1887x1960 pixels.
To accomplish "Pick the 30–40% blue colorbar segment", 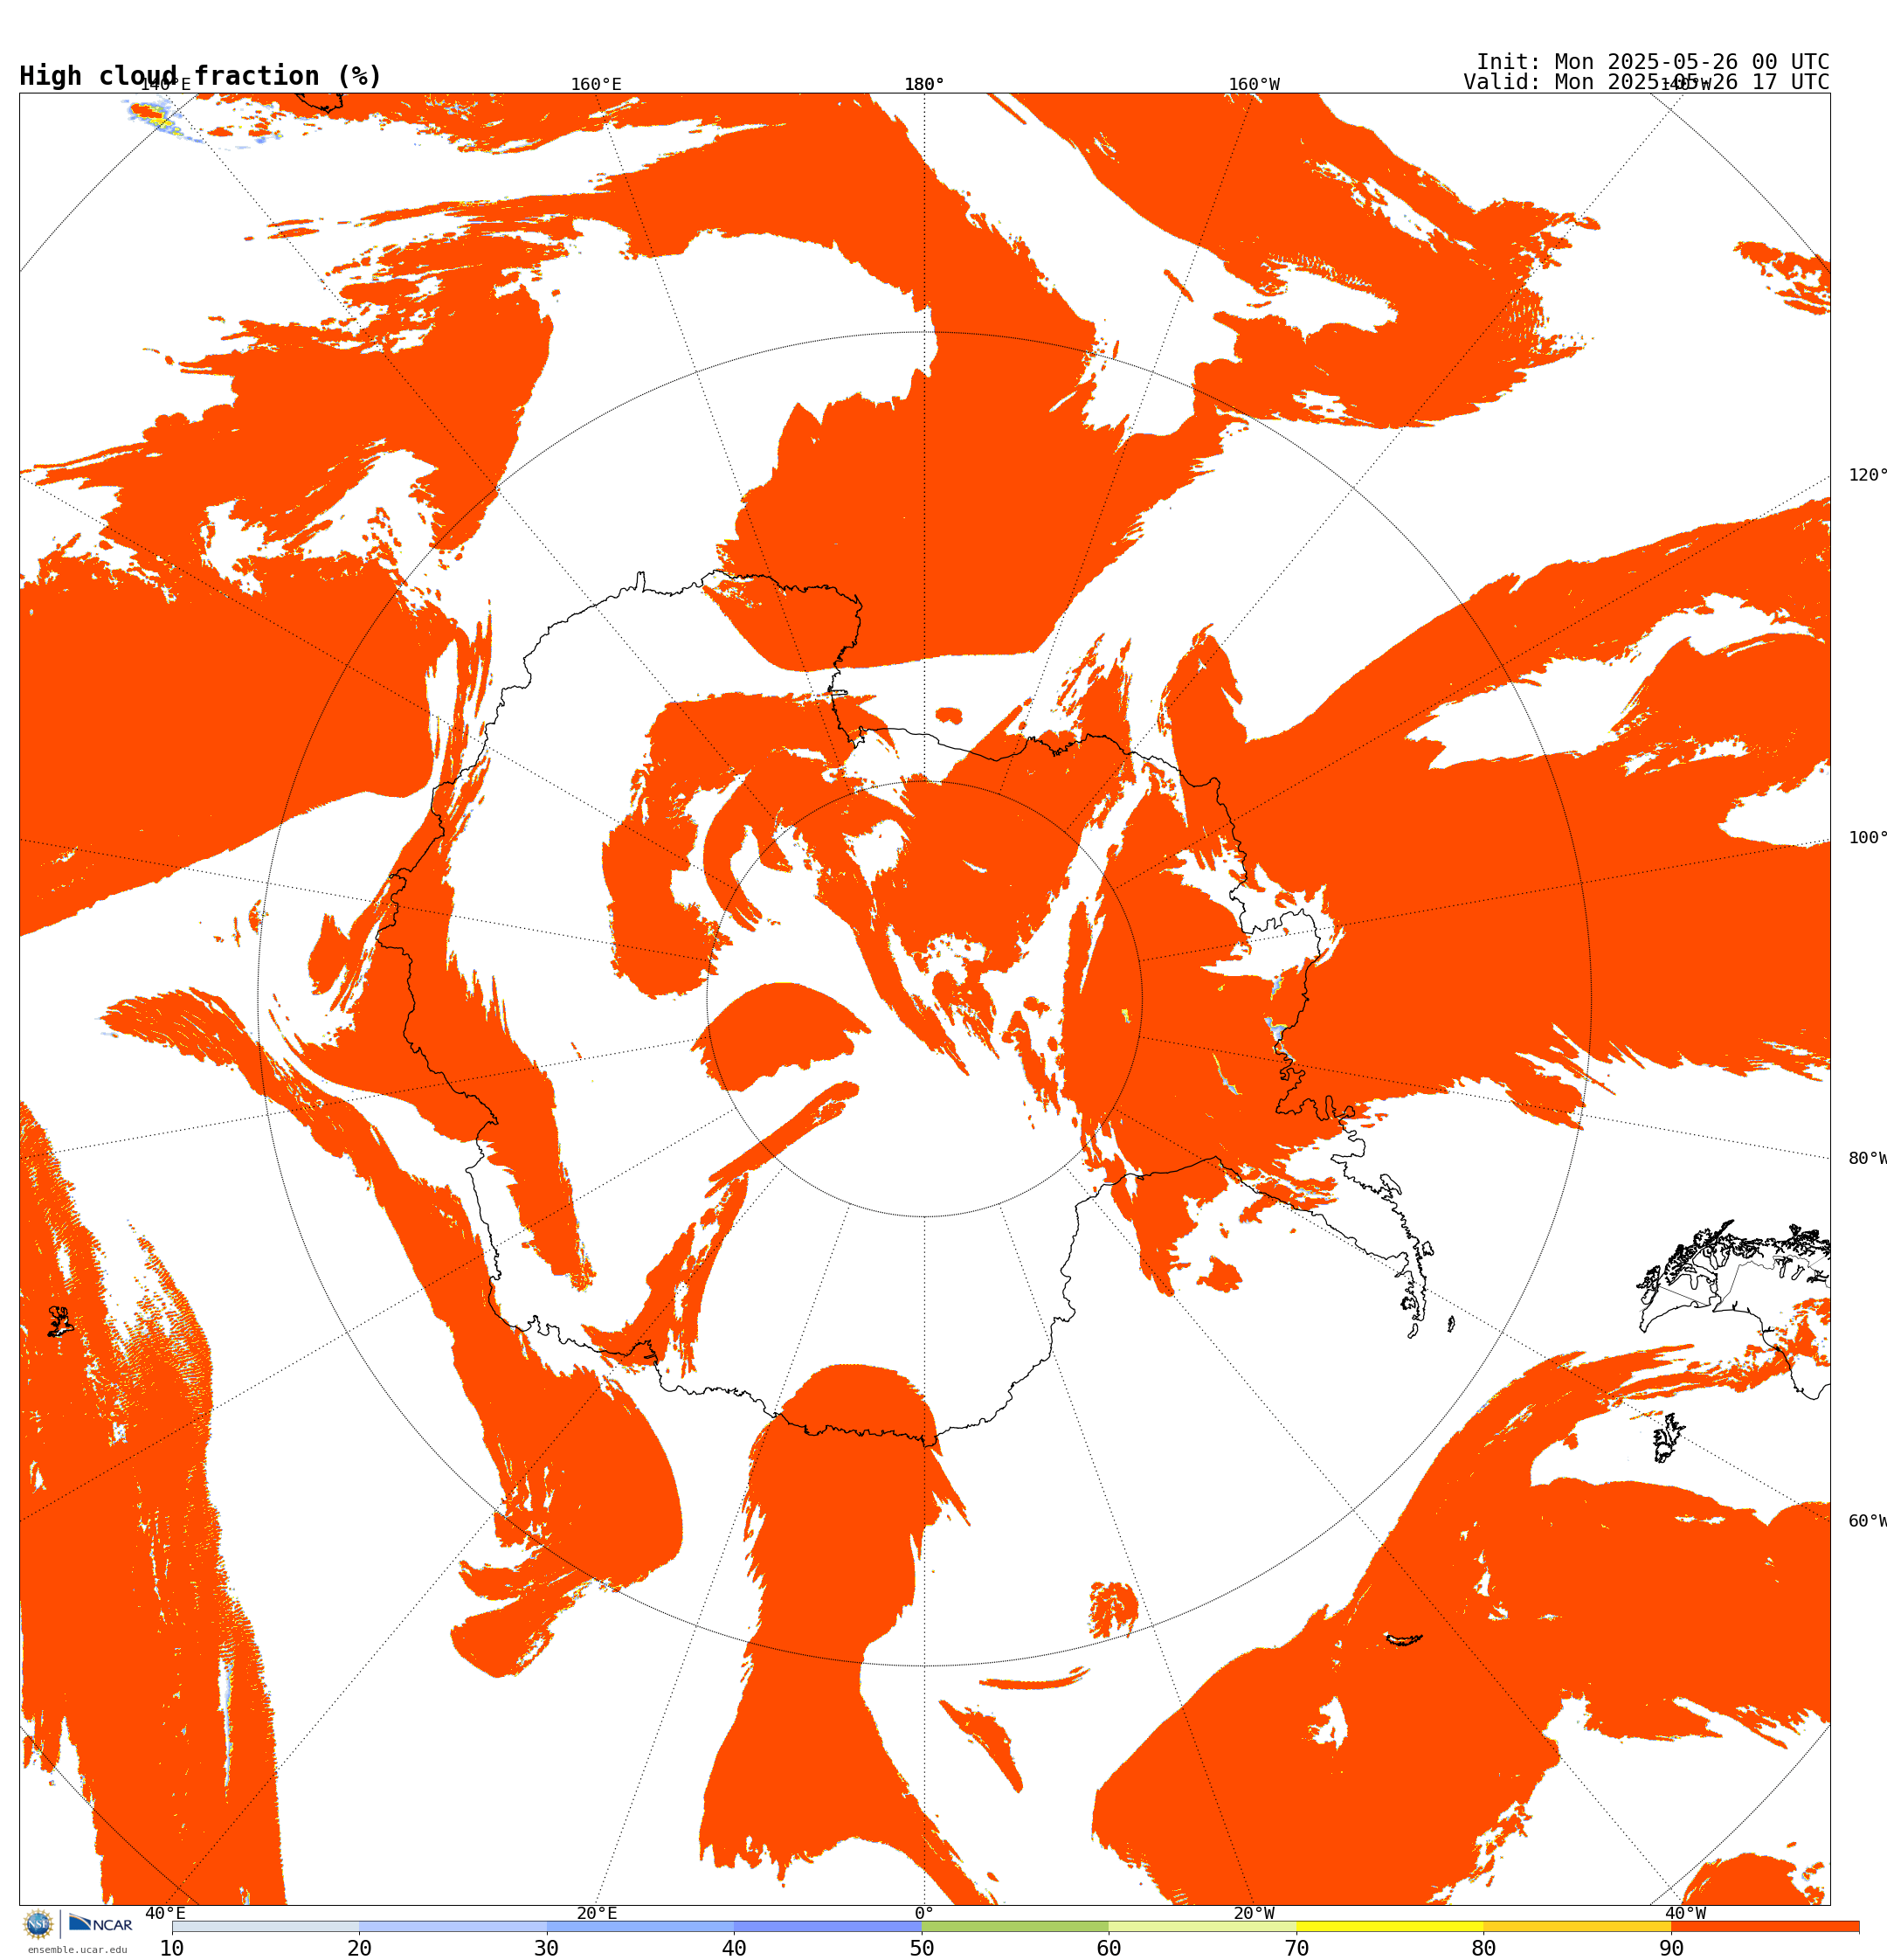I will pos(640,1926).
